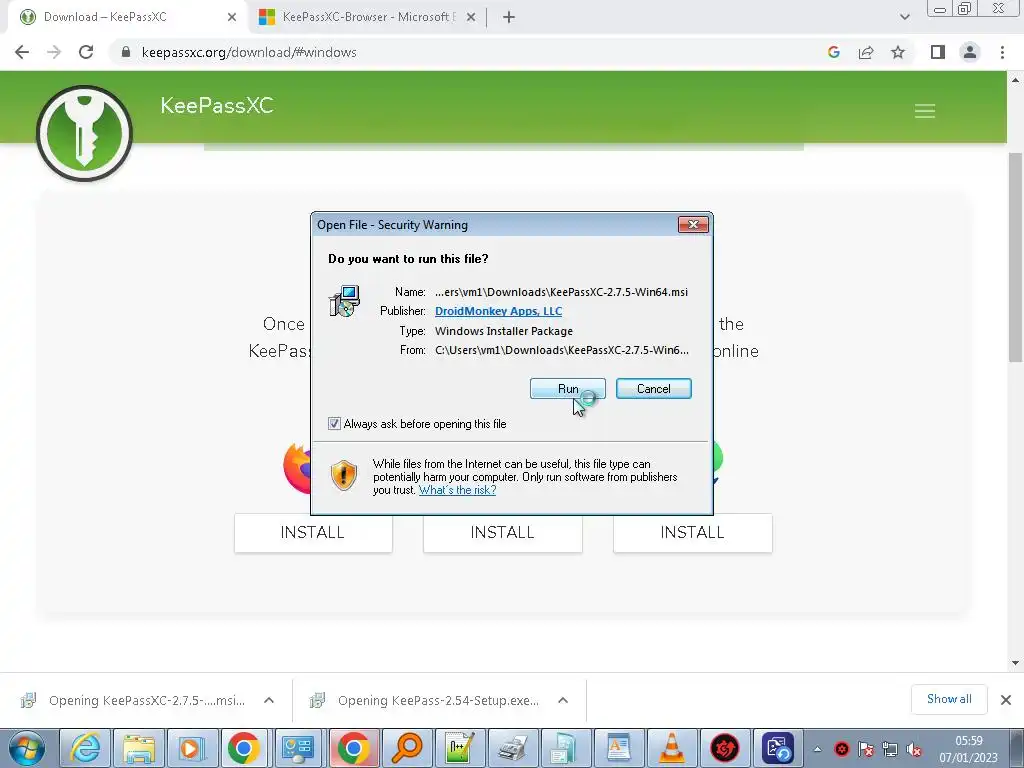Click the network tray icon
The image size is (1024, 768).
click(889, 749)
